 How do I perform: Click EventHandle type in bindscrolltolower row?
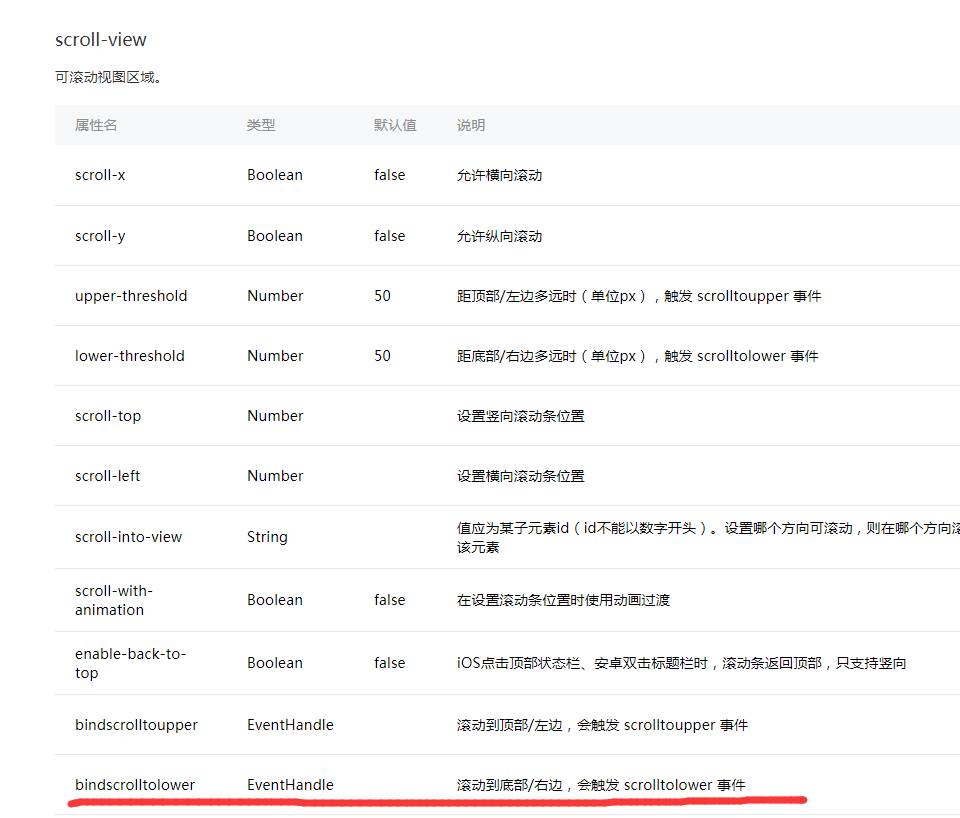tap(290, 785)
